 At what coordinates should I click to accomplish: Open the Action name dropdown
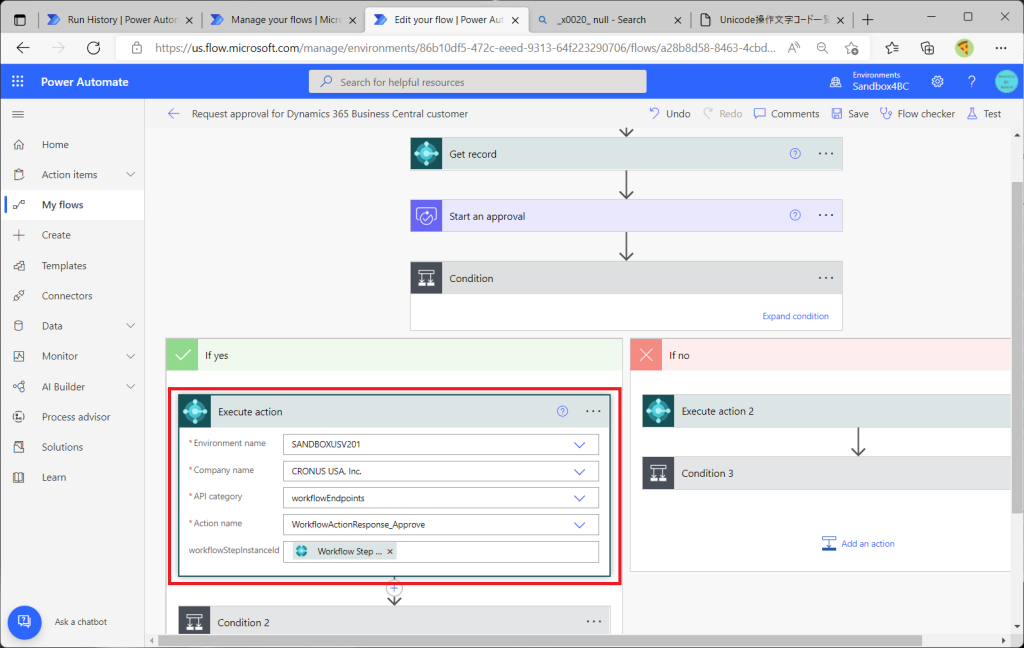(579, 525)
